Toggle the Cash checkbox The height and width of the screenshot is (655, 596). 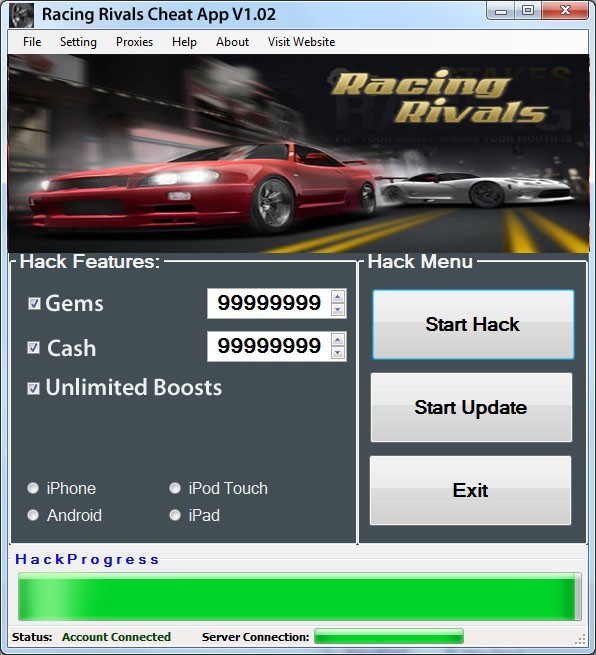tap(33, 347)
